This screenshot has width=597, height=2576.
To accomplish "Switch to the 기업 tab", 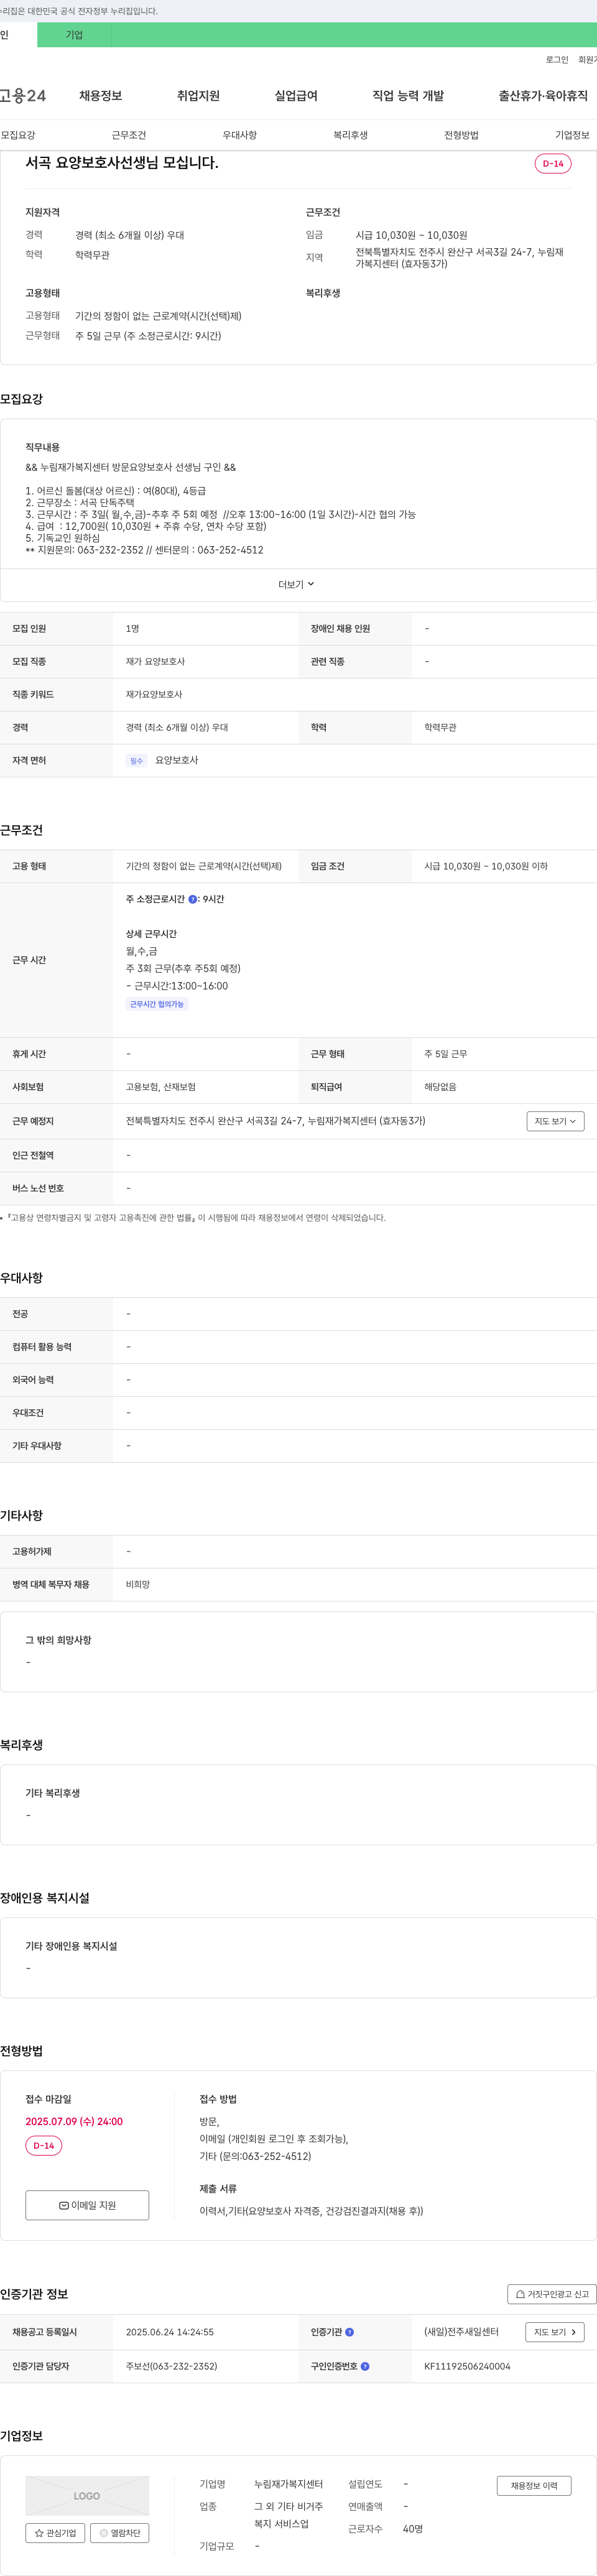I will coord(74,35).
